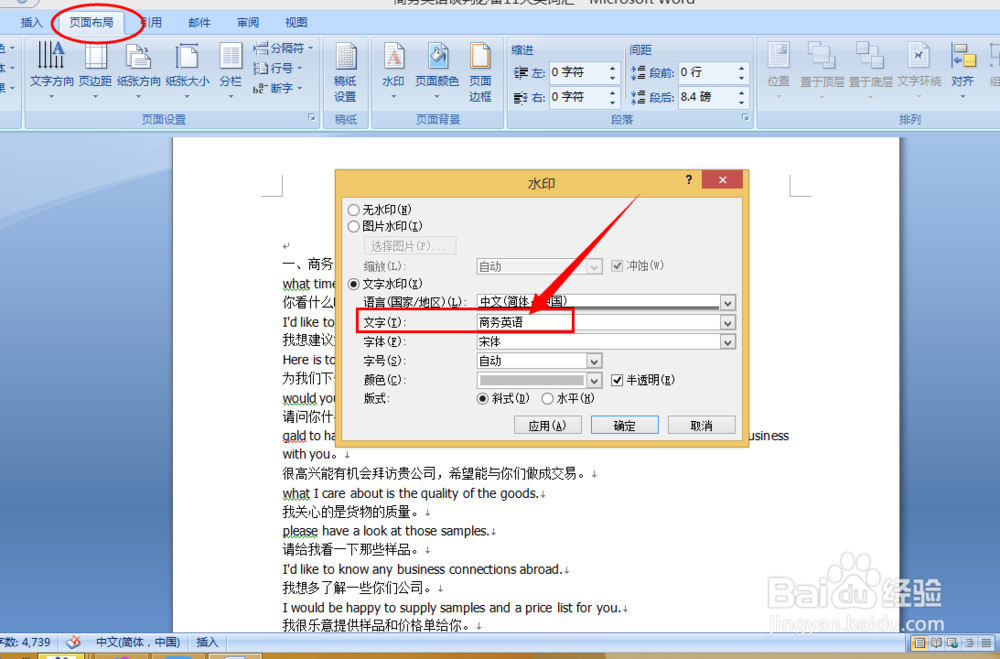Switch to the 视图 ribbon tab
Image resolution: width=1000 pixels, height=659 pixels.
[296, 22]
